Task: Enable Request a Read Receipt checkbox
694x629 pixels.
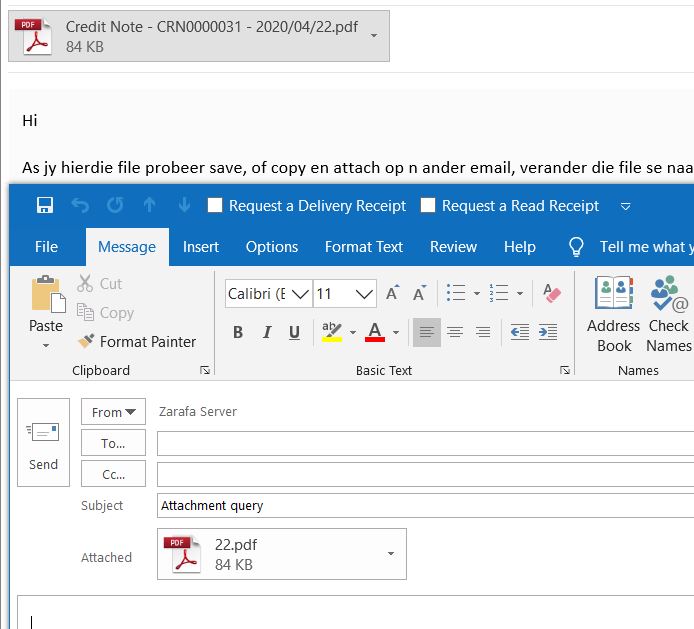Action: click(x=428, y=205)
